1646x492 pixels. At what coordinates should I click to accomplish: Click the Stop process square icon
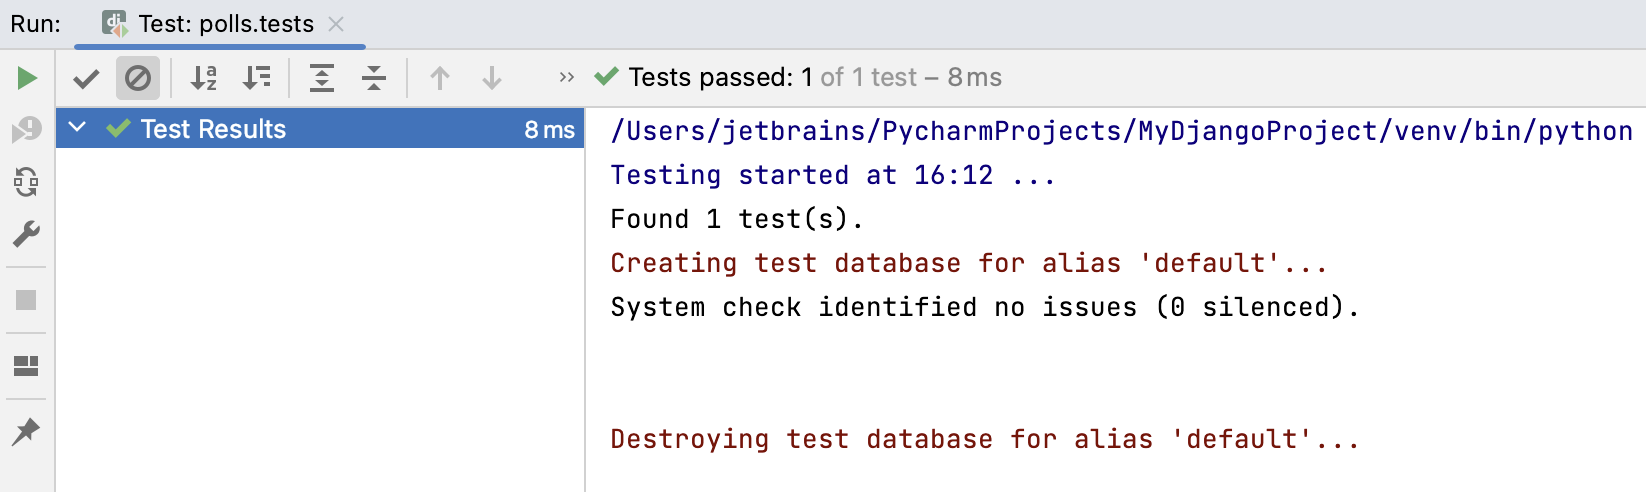coord(27,300)
